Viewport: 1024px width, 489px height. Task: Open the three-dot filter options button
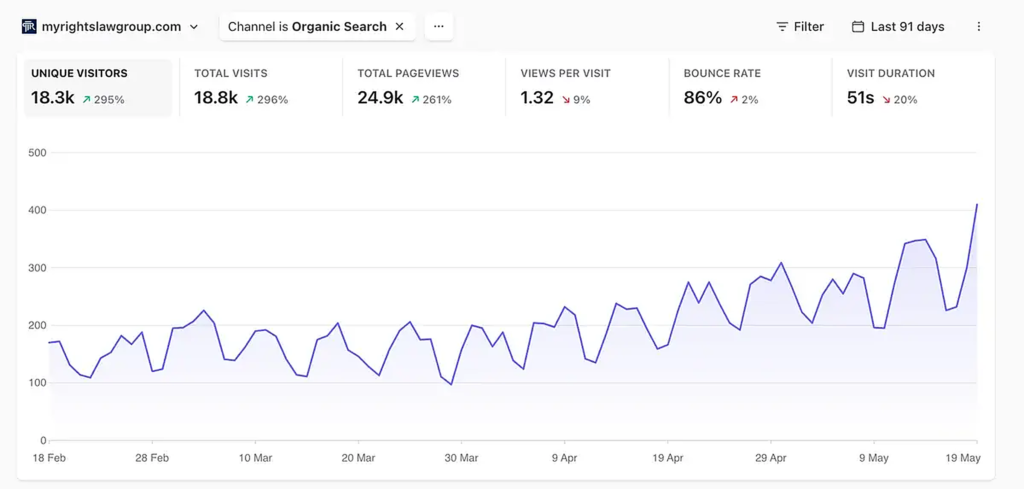pos(439,27)
